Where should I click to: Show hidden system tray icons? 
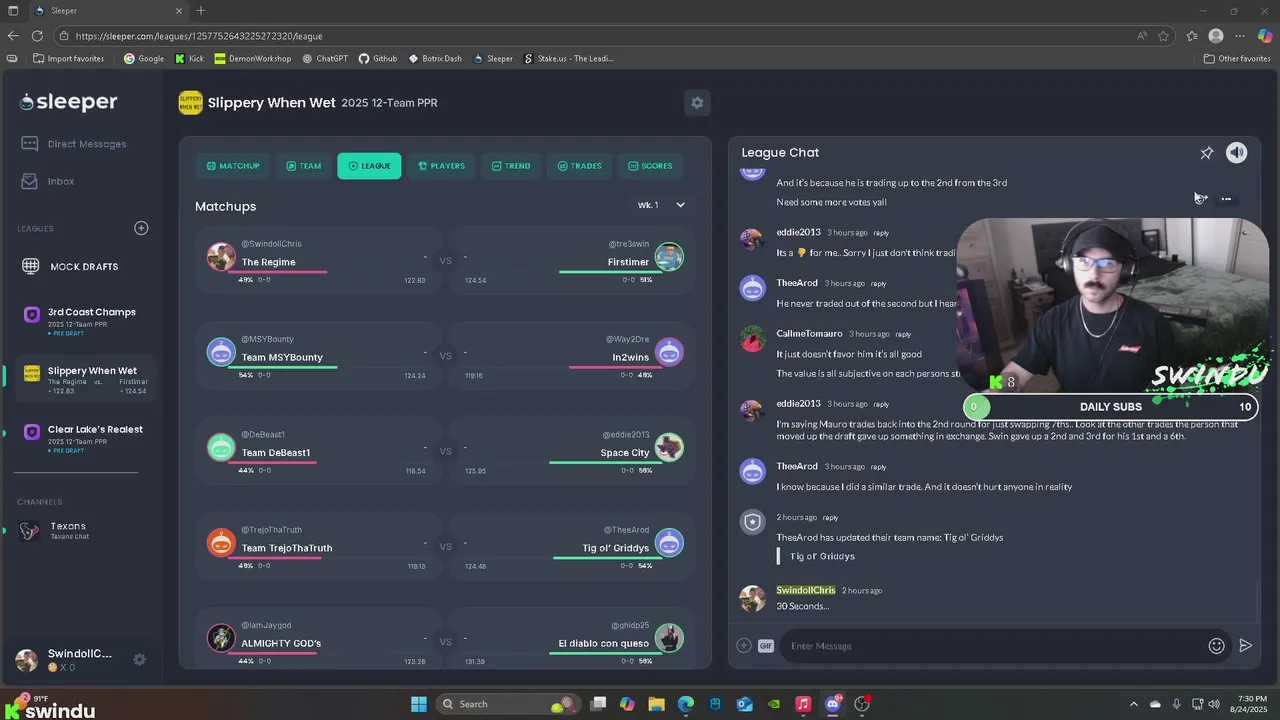1136,704
